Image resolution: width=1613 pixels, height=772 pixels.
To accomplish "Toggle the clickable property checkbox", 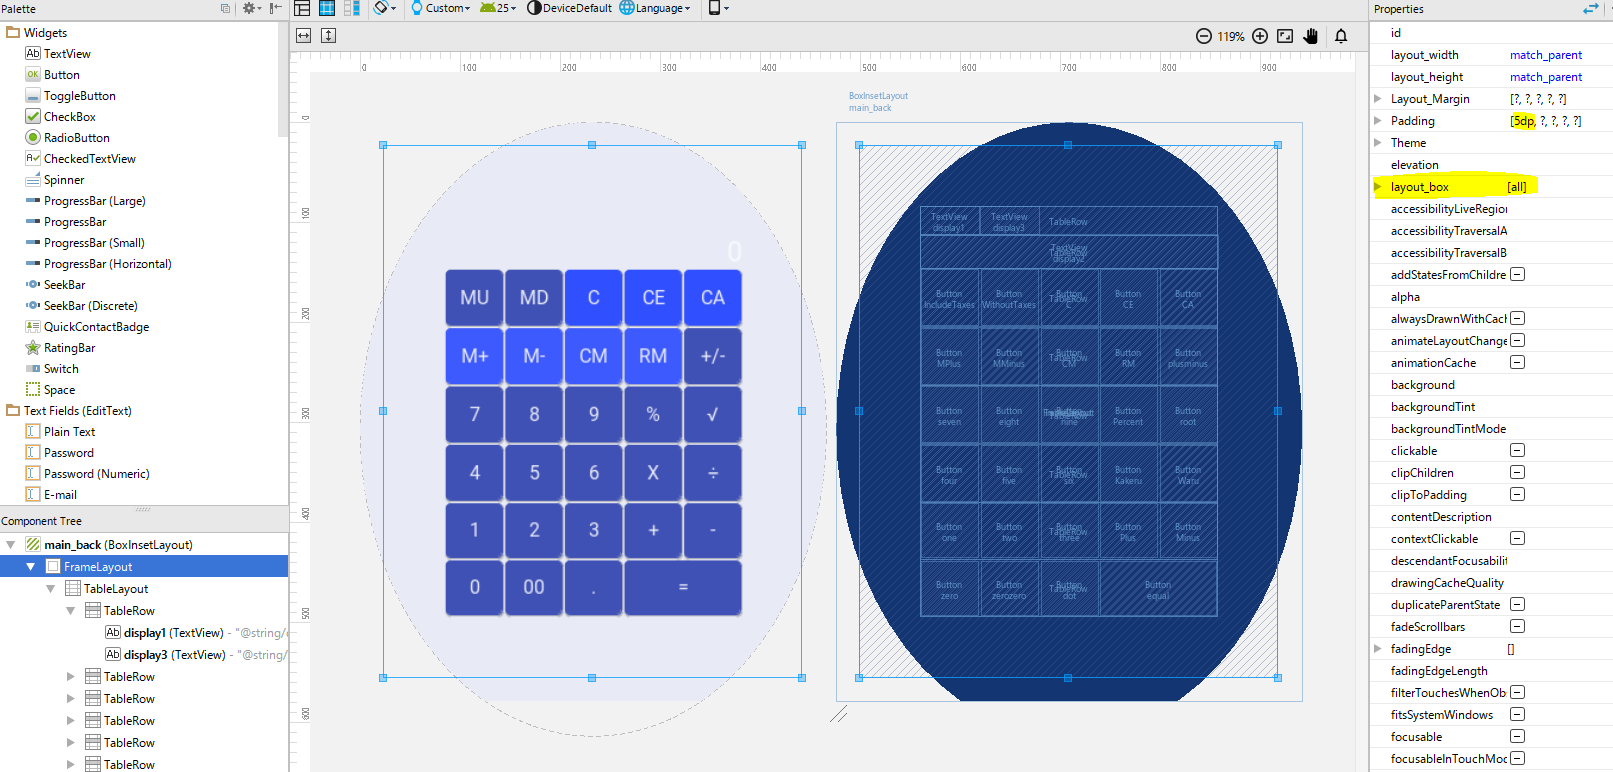I will pyautogui.click(x=1517, y=451).
